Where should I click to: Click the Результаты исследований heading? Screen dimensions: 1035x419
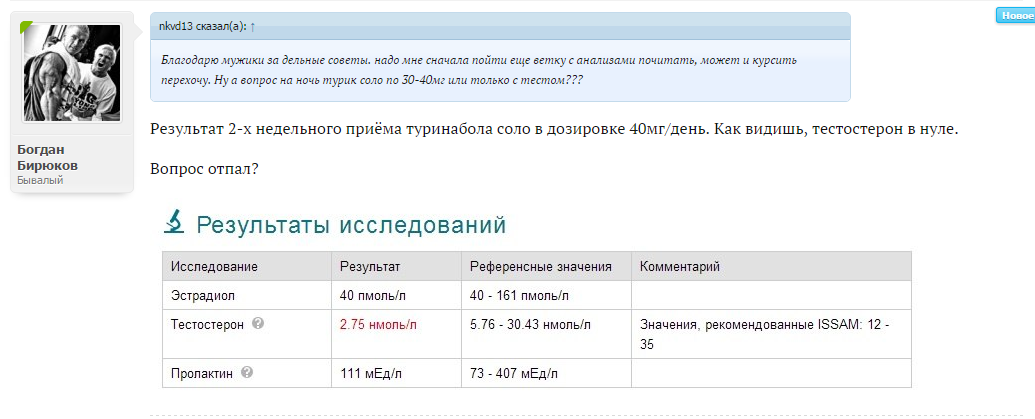(350, 225)
